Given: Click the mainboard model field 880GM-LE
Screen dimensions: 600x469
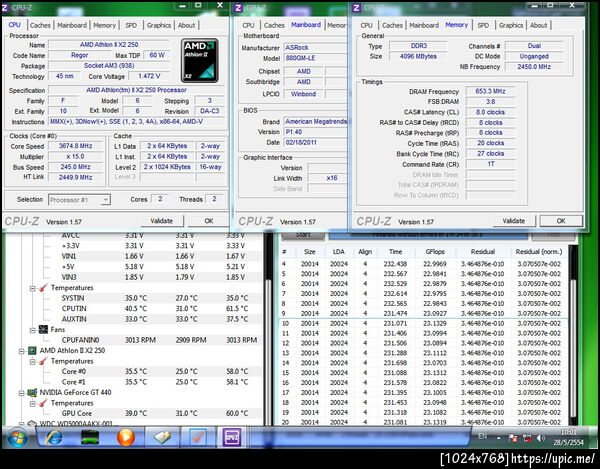Looking at the screenshot, I should tap(315, 58).
